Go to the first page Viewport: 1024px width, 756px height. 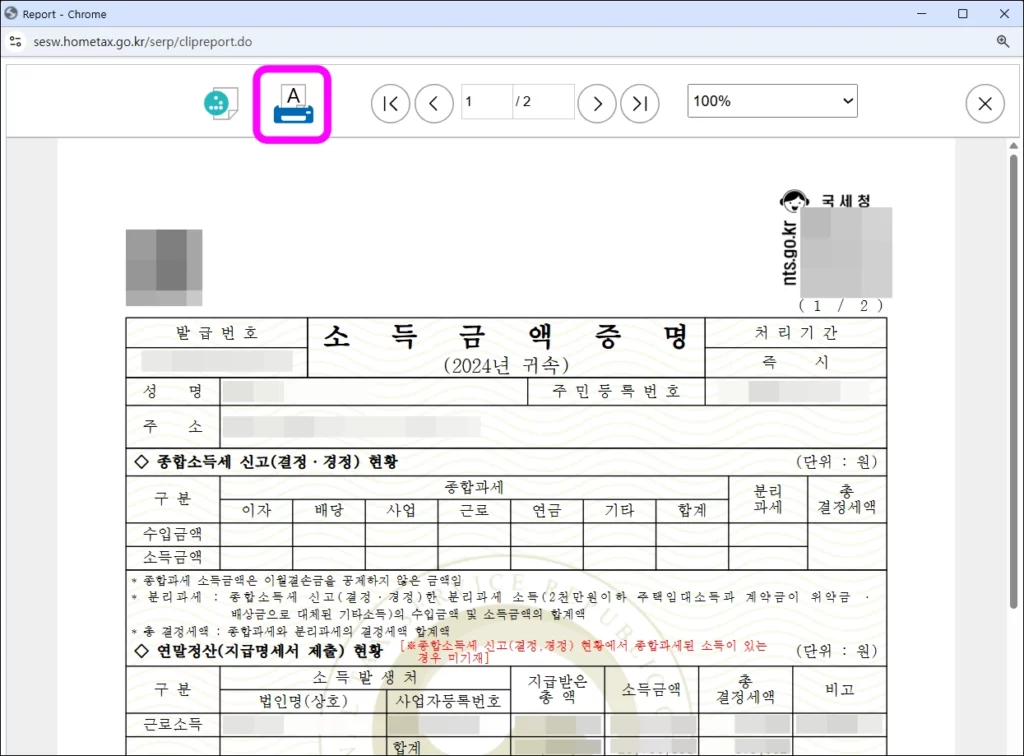pyautogui.click(x=391, y=103)
